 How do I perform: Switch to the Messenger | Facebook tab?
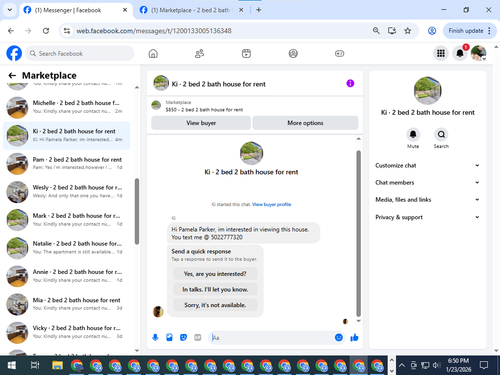[75, 10]
